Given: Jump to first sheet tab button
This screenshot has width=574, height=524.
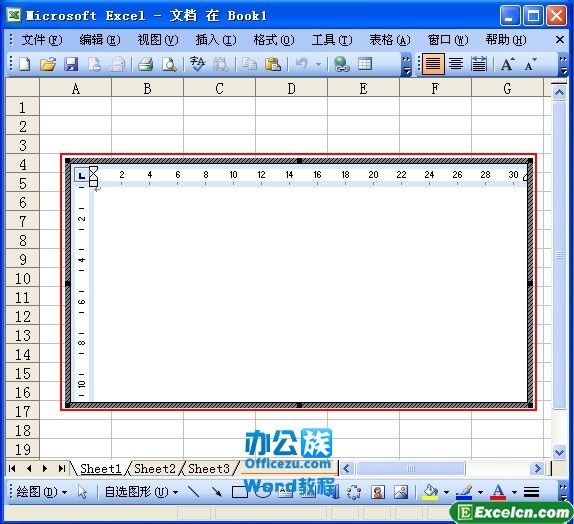Looking at the screenshot, I should pyautogui.click(x=12, y=469).
